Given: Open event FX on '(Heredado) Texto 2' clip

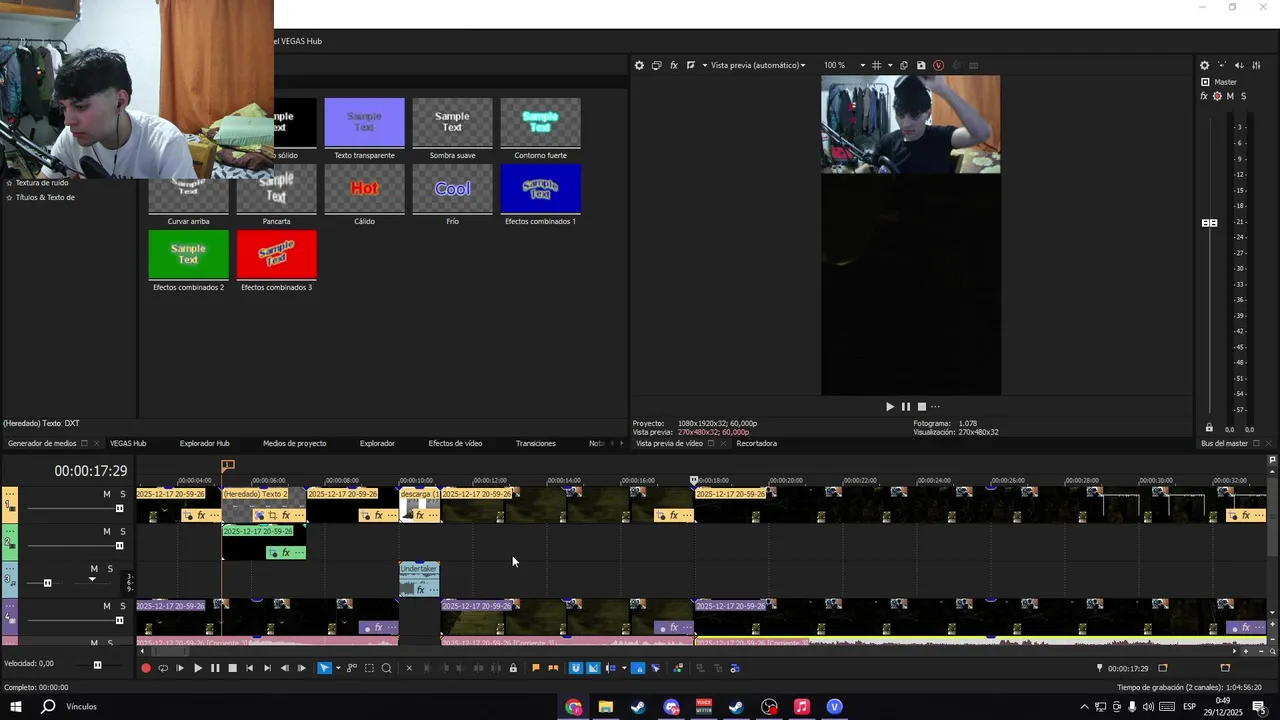Looking at the screenshot, I should click(286, 516).
